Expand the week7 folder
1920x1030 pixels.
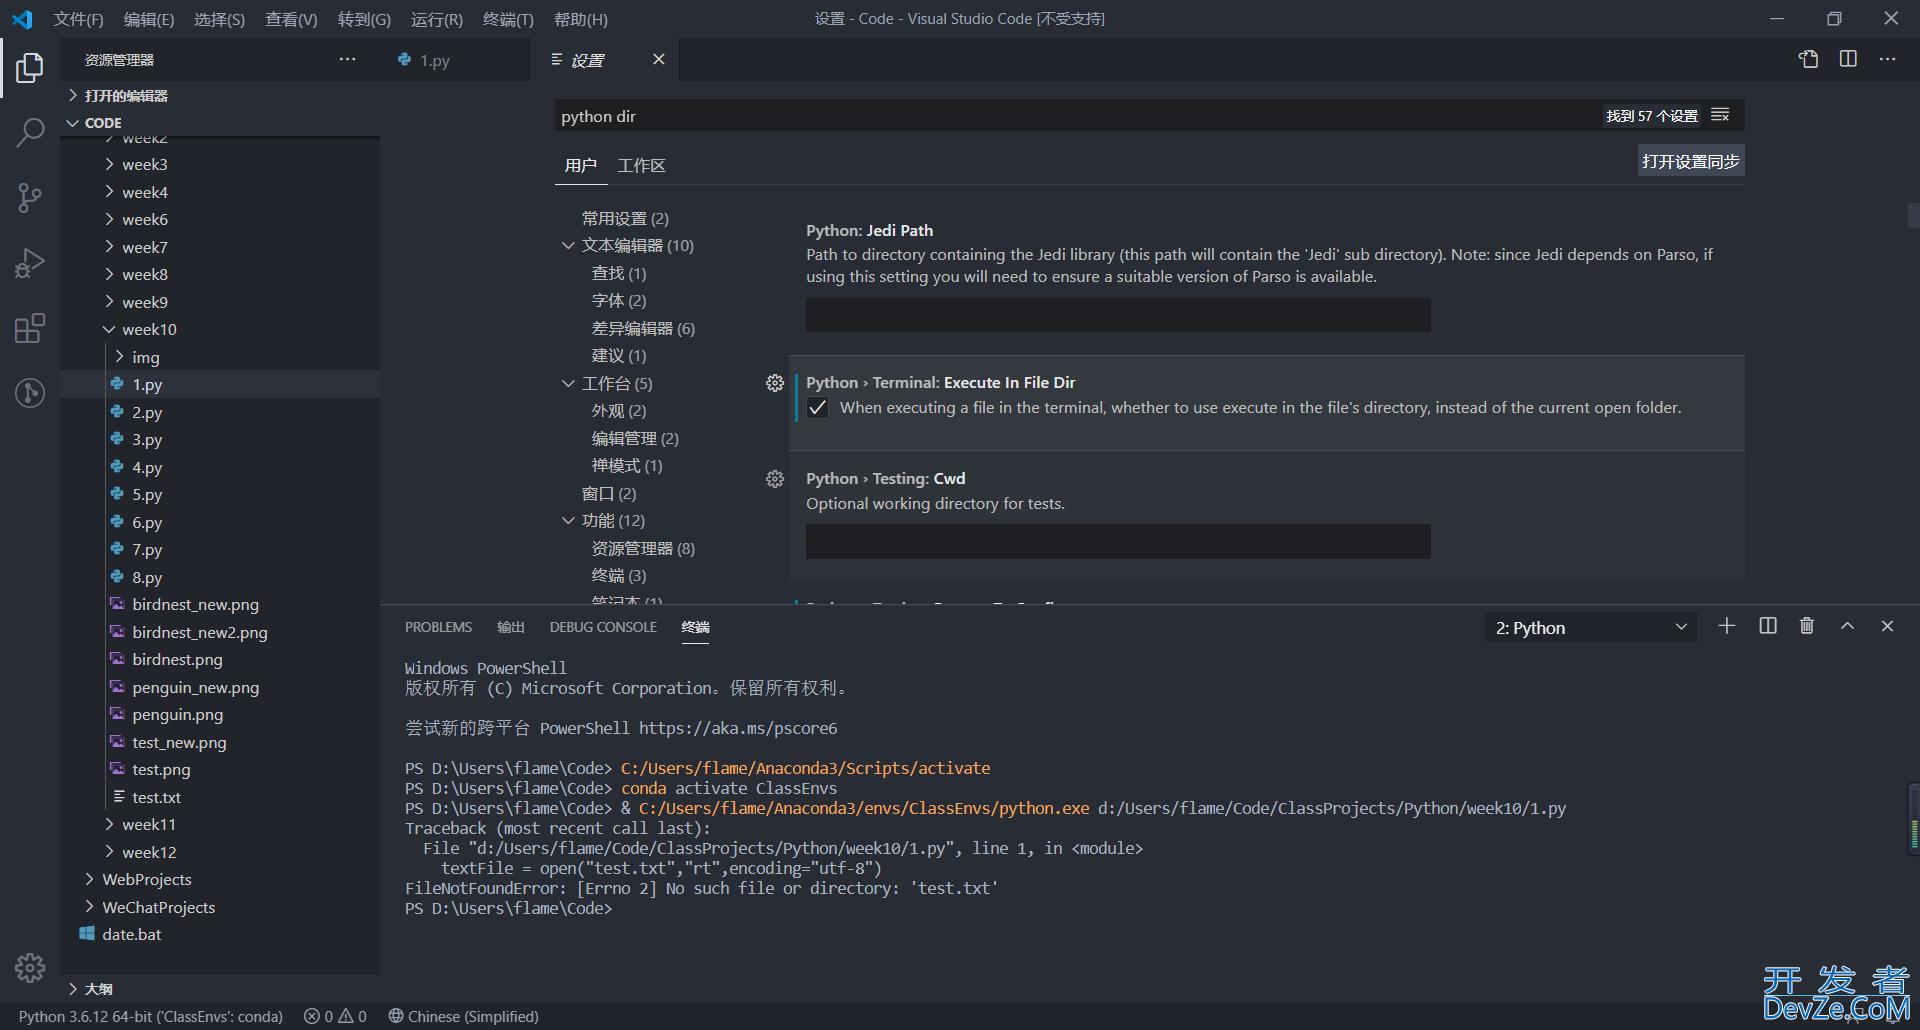tap(145, 247)
